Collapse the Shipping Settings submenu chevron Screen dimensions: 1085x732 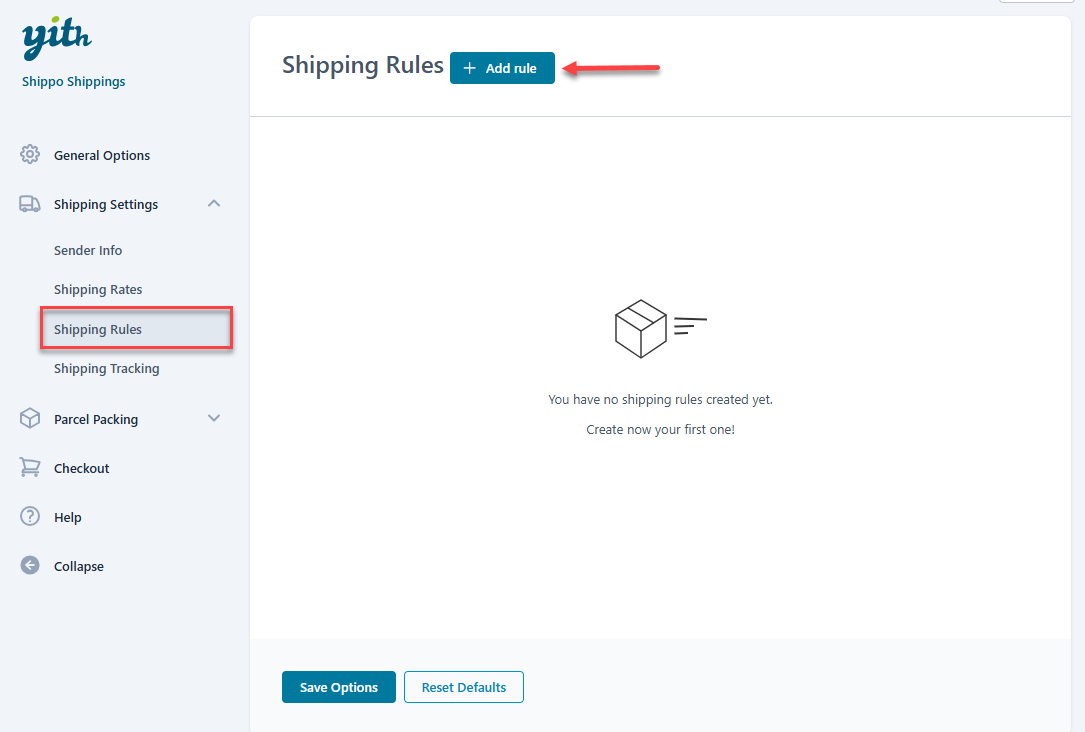coord(213,203)
